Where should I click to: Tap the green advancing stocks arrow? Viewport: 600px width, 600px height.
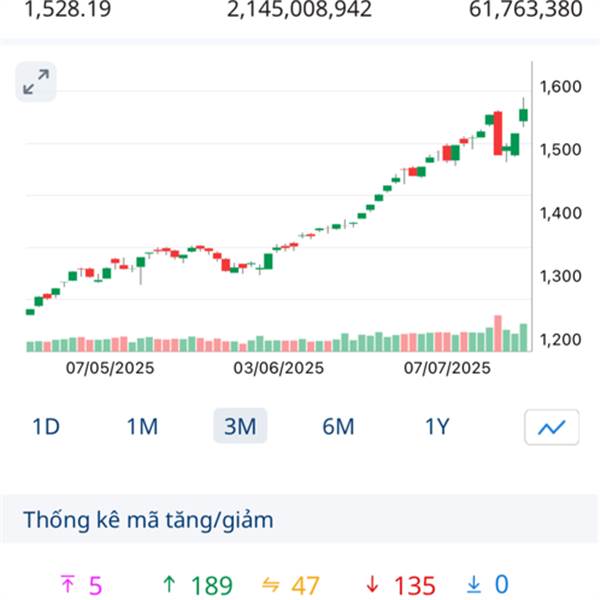(169, 584)
